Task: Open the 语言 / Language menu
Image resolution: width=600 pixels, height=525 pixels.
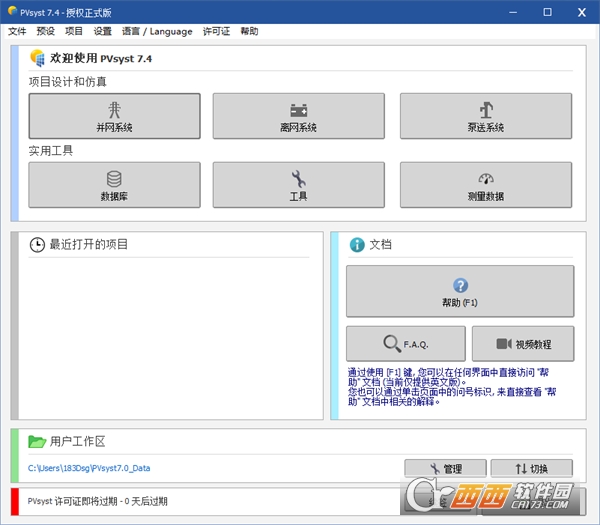Action: tap(157, 31)
